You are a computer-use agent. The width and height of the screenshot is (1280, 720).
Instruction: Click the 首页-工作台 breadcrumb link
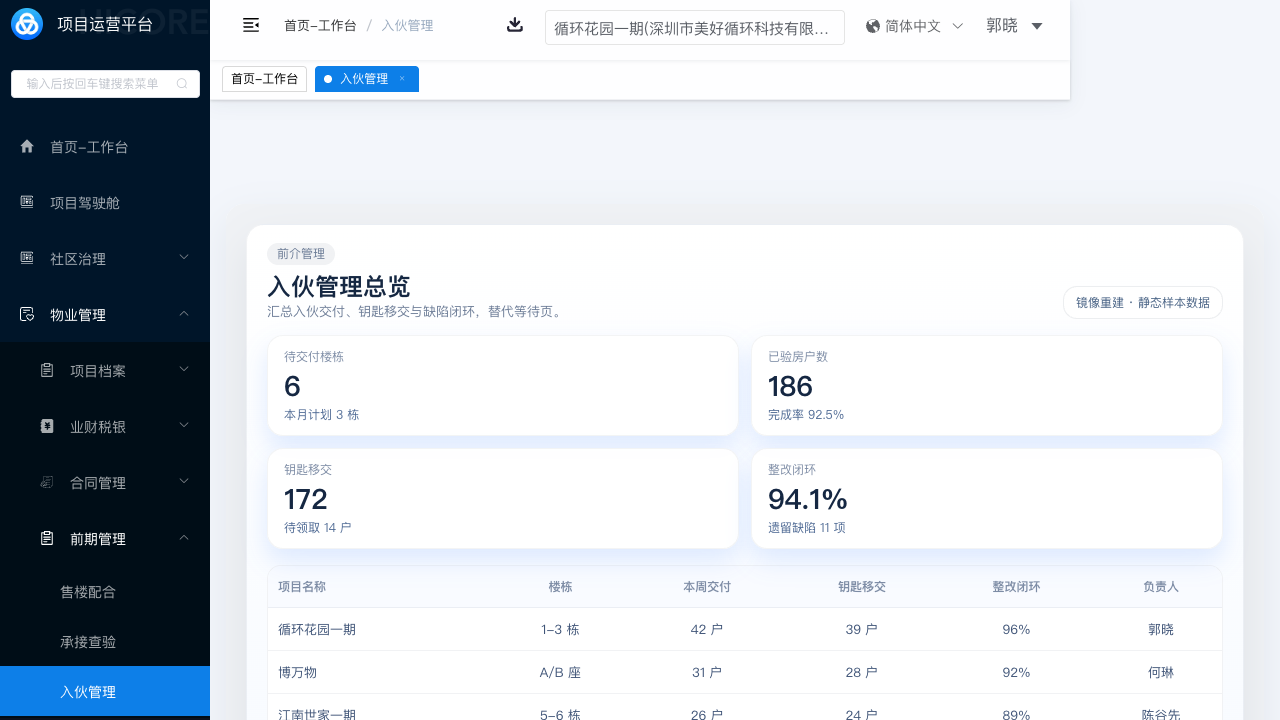(x=320, y=26)
